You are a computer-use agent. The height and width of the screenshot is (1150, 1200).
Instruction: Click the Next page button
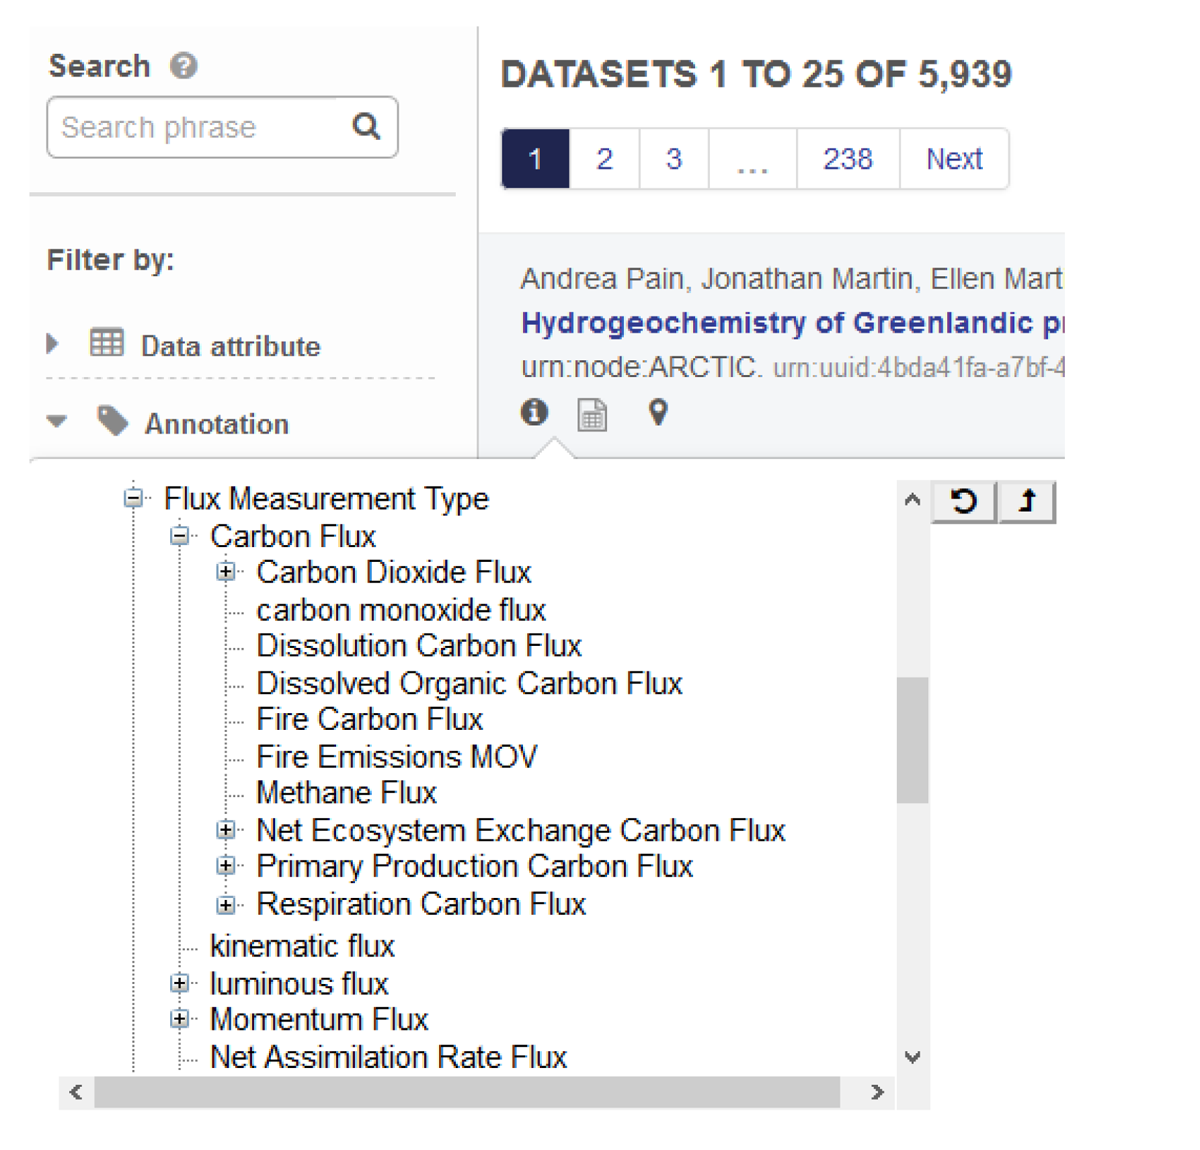[x=954, y=158]
